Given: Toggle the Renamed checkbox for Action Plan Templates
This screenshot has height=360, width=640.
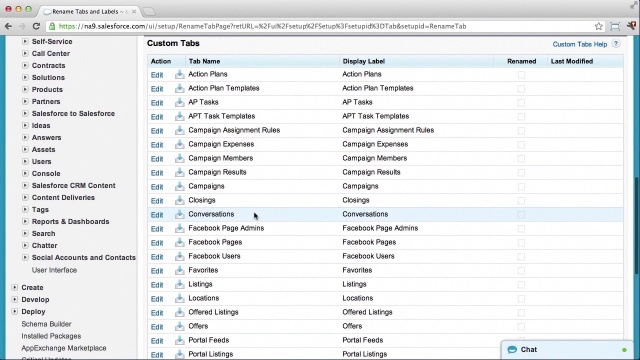Looking at the screenshot, I should point(521,89).
